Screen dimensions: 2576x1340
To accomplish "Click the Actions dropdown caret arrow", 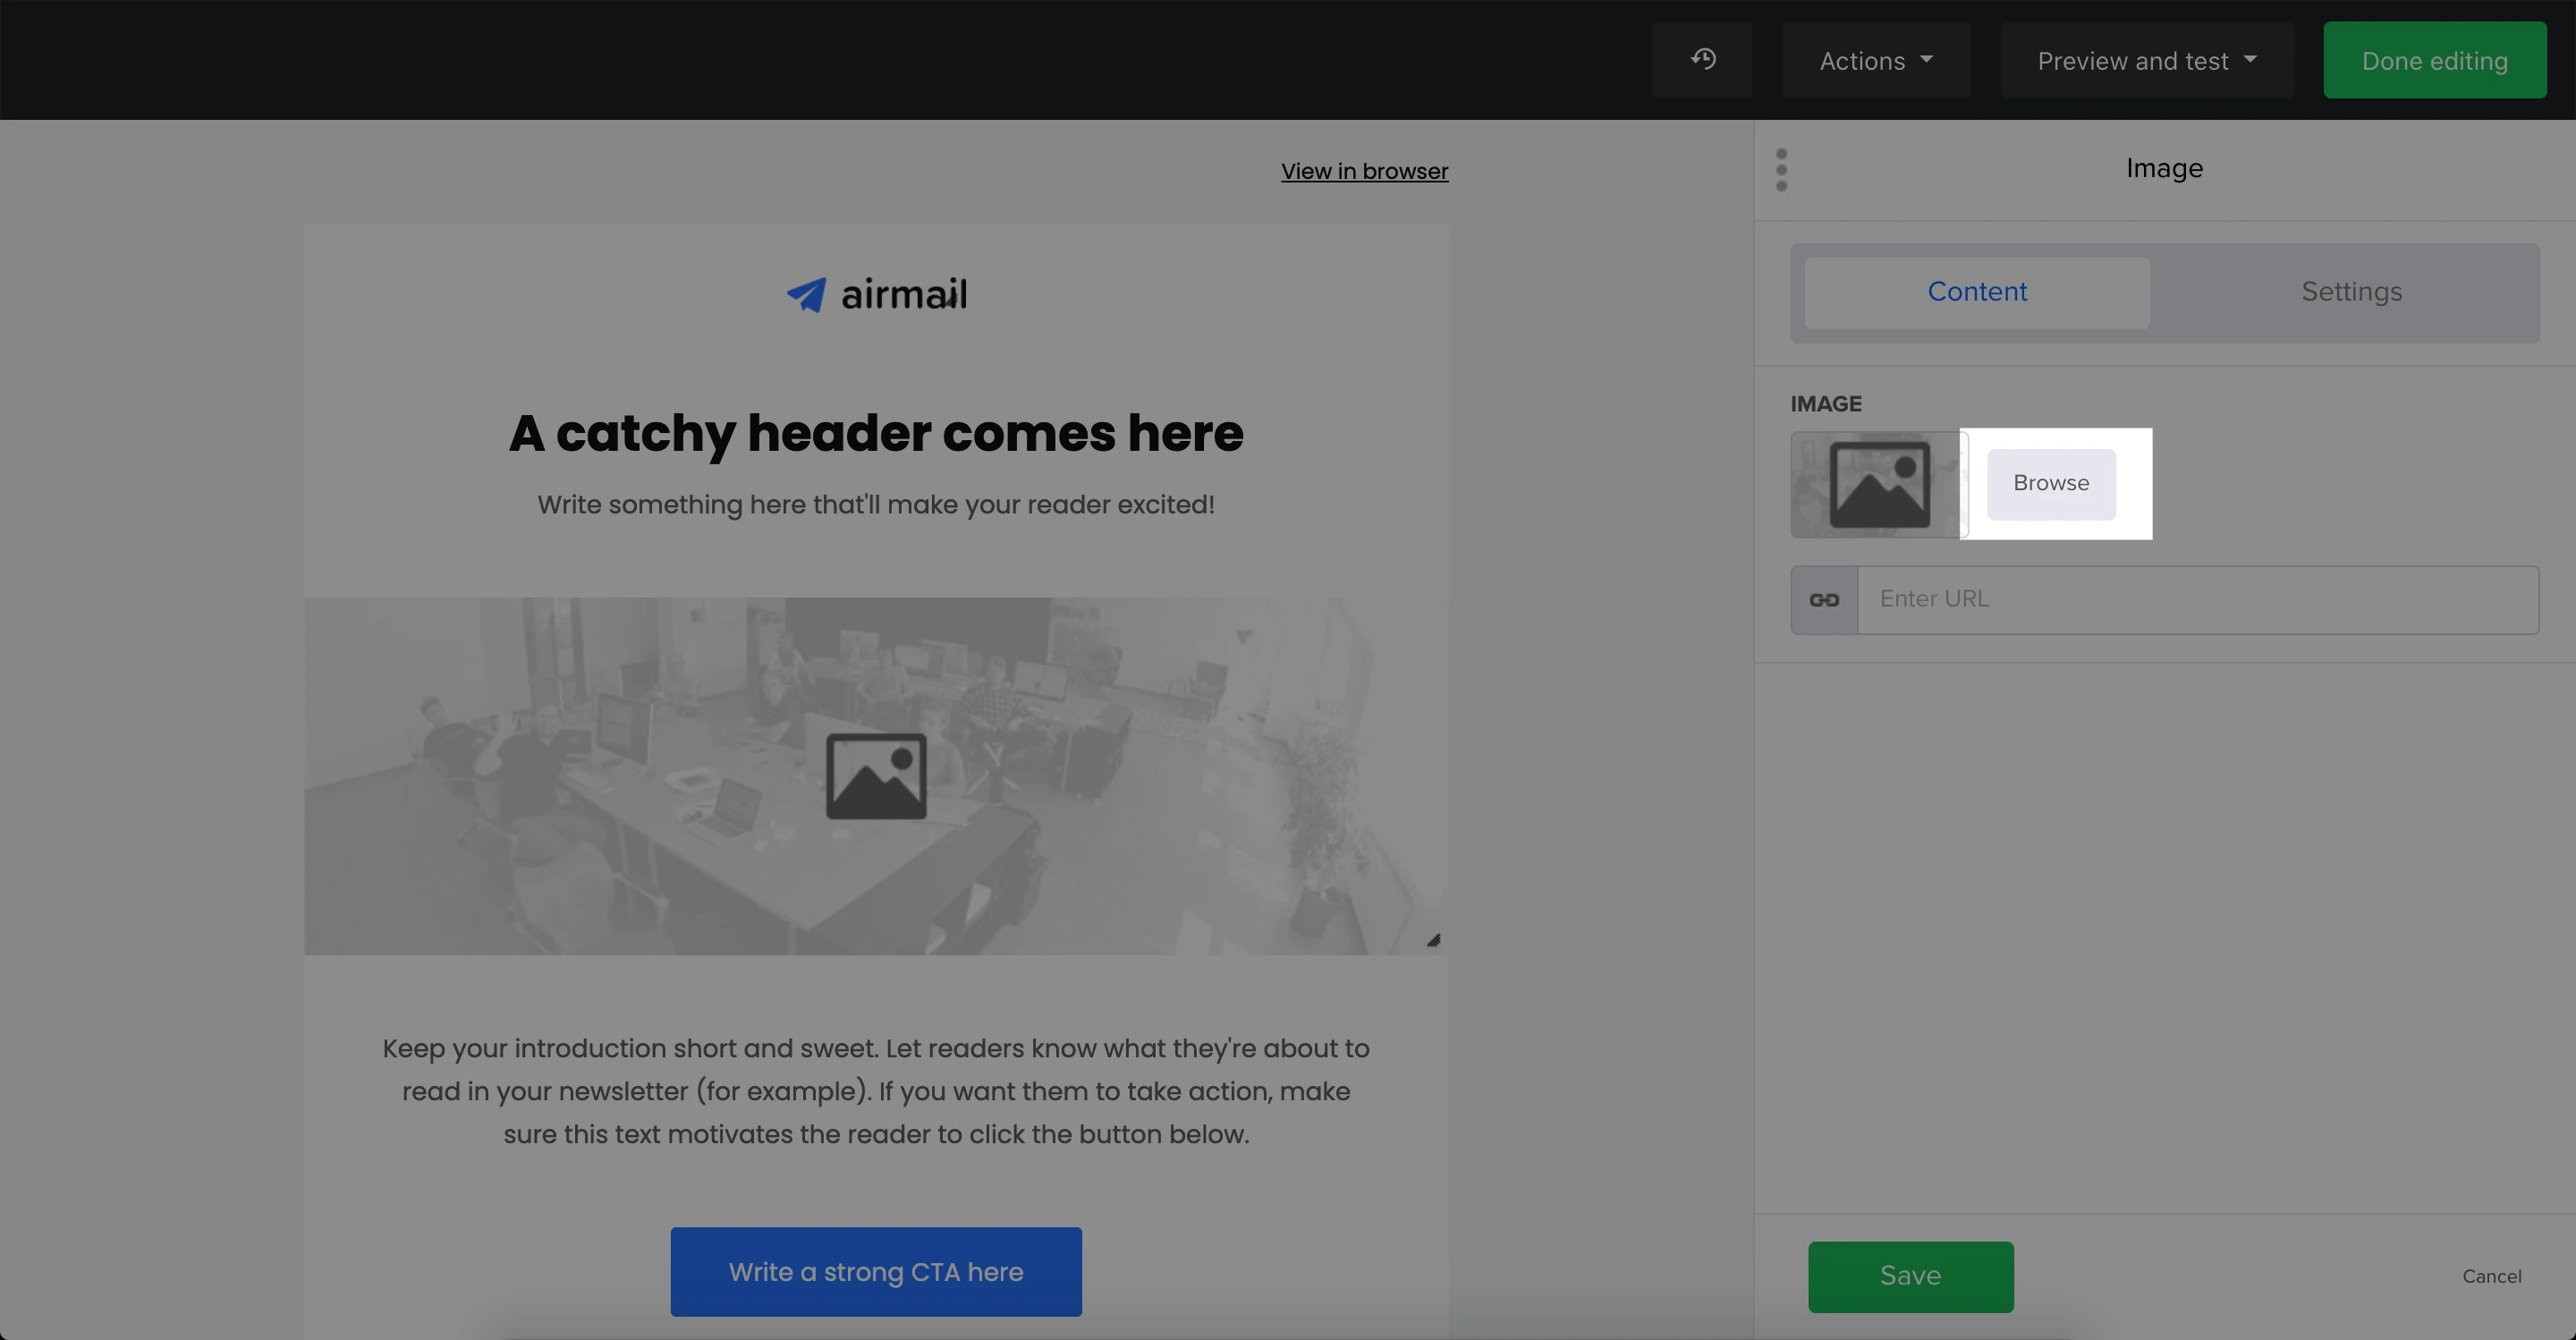I will coord(1927,60).
